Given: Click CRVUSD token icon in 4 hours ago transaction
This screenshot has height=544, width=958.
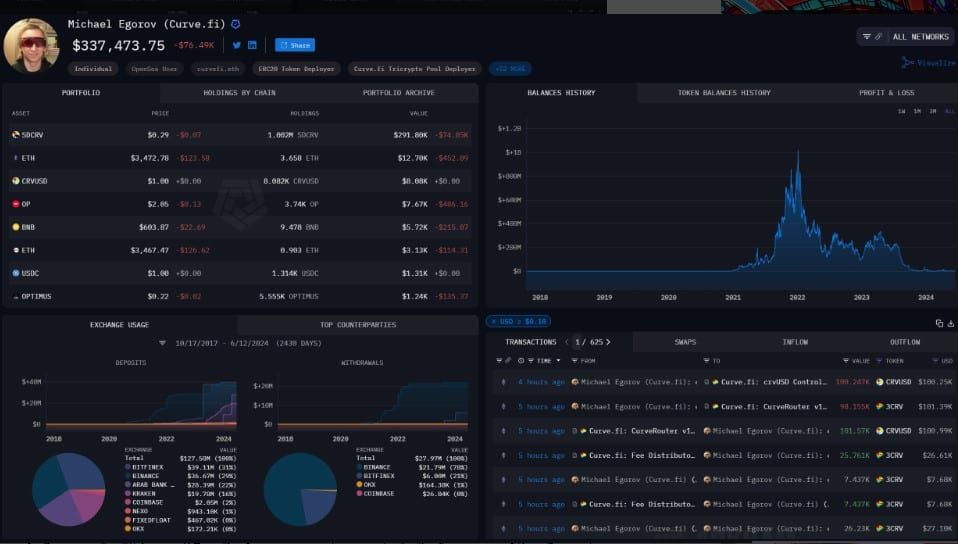Looking at the screenshot, I should tap(880, 382).
